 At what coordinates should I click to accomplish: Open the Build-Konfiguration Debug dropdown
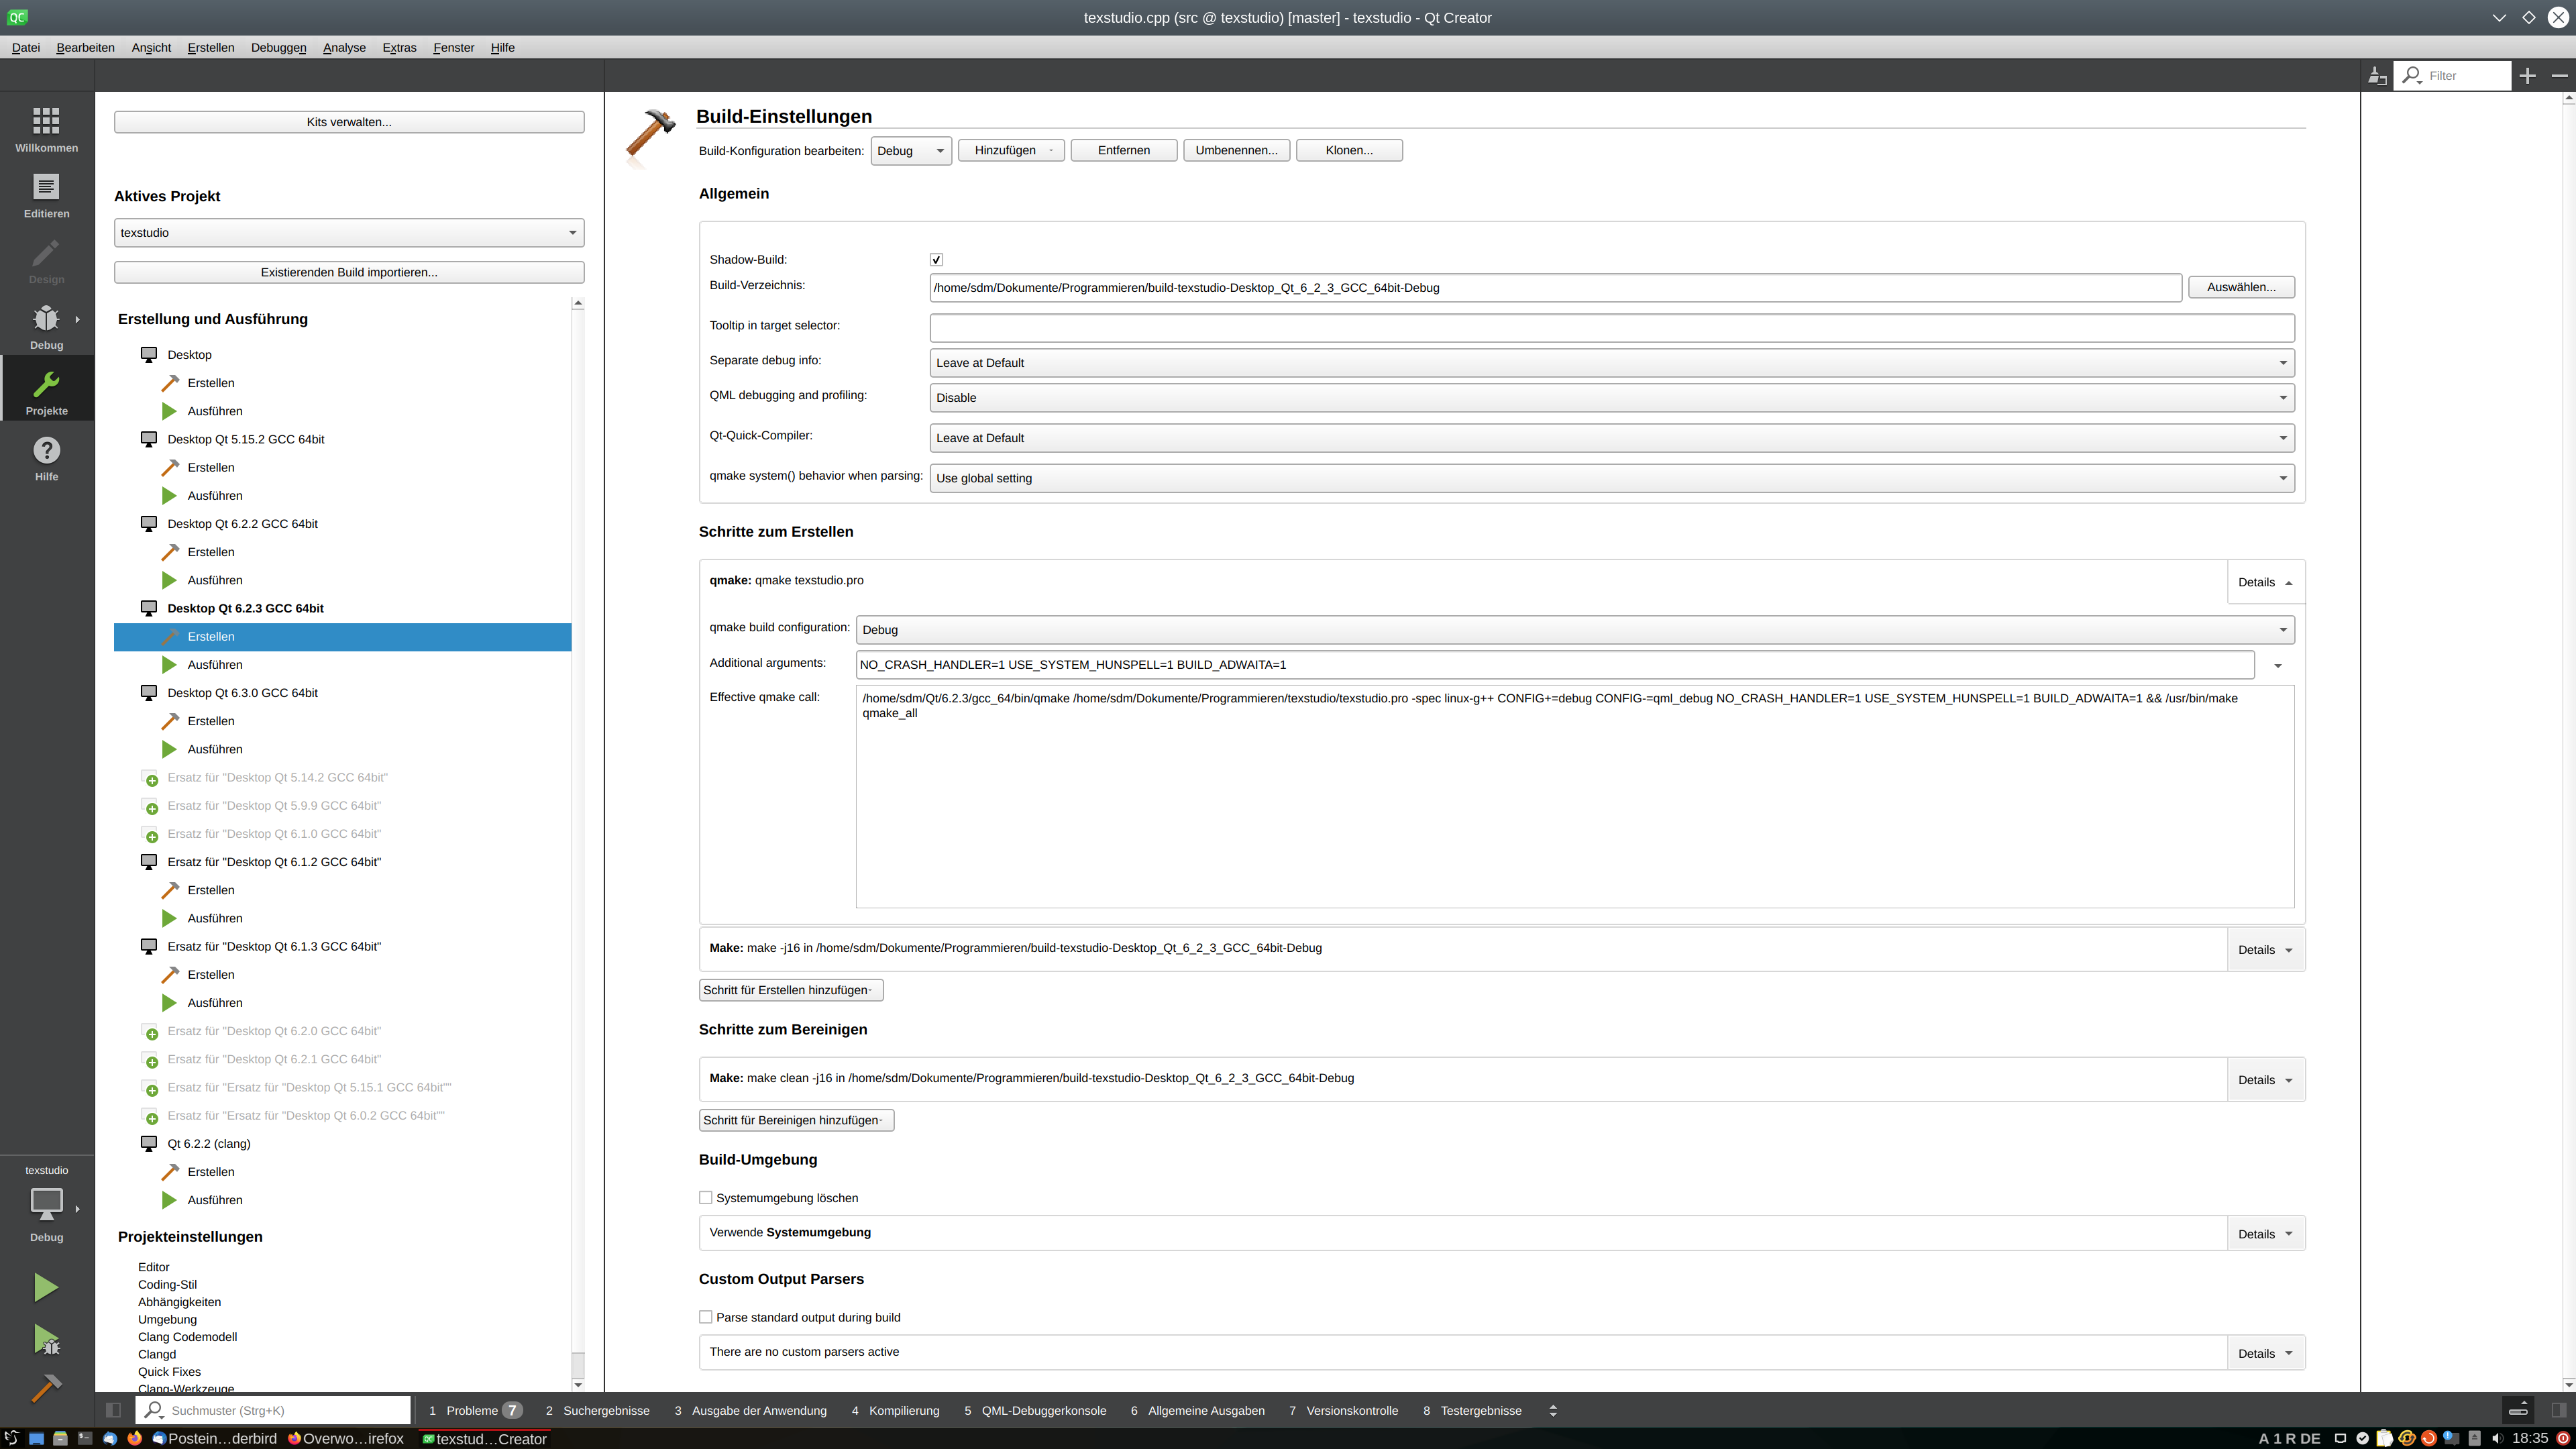(x=910, y=150)
